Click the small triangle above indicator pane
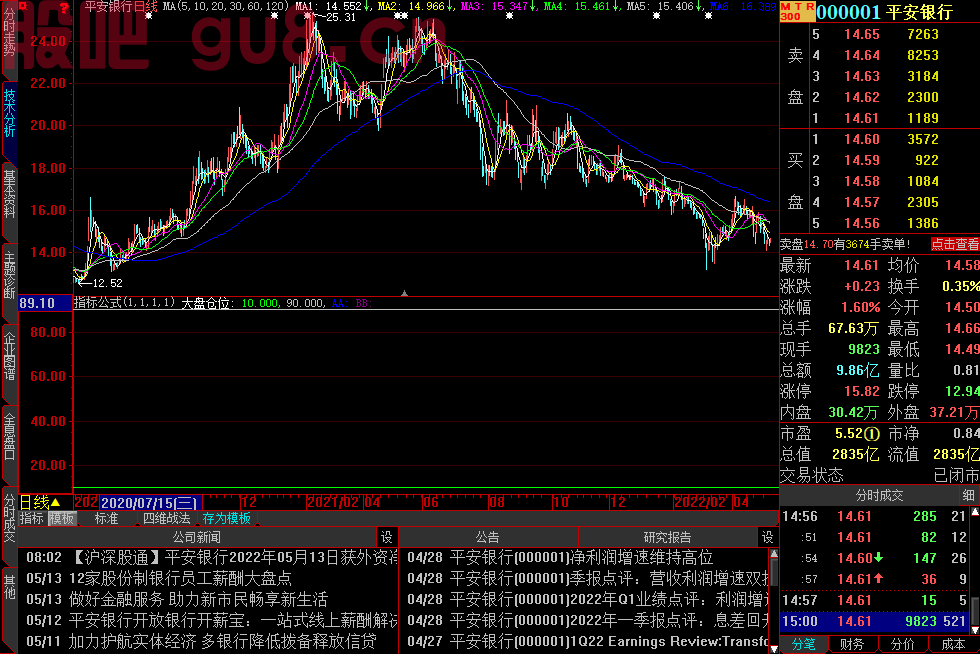 click(x=404, y=293)
